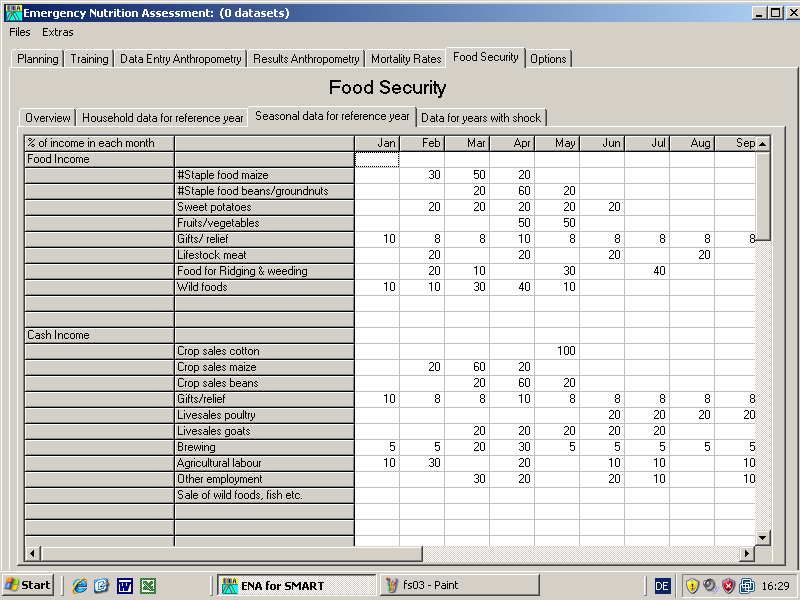This screenshot has width=800, height=600.
Task: Open Internet Explorer from quick launch
Action: click(x=80, y=585)
